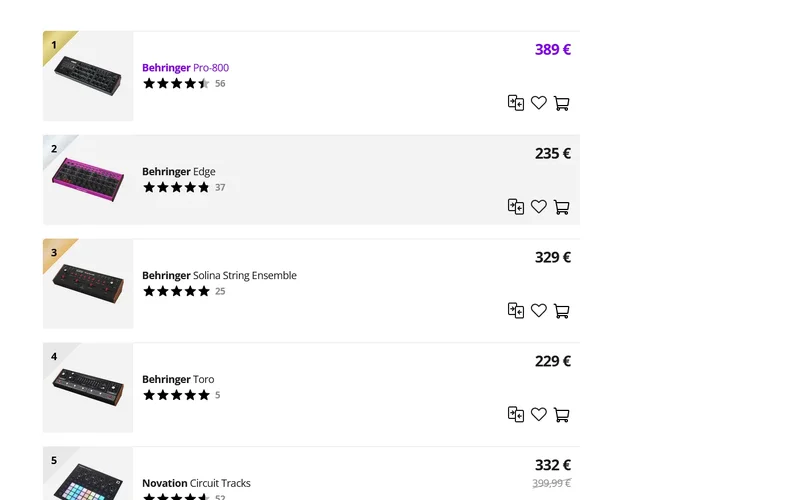Add Behringer Toro to shopping cart
Viewport: 800px width, 500px height.
[x=561, y=415]
